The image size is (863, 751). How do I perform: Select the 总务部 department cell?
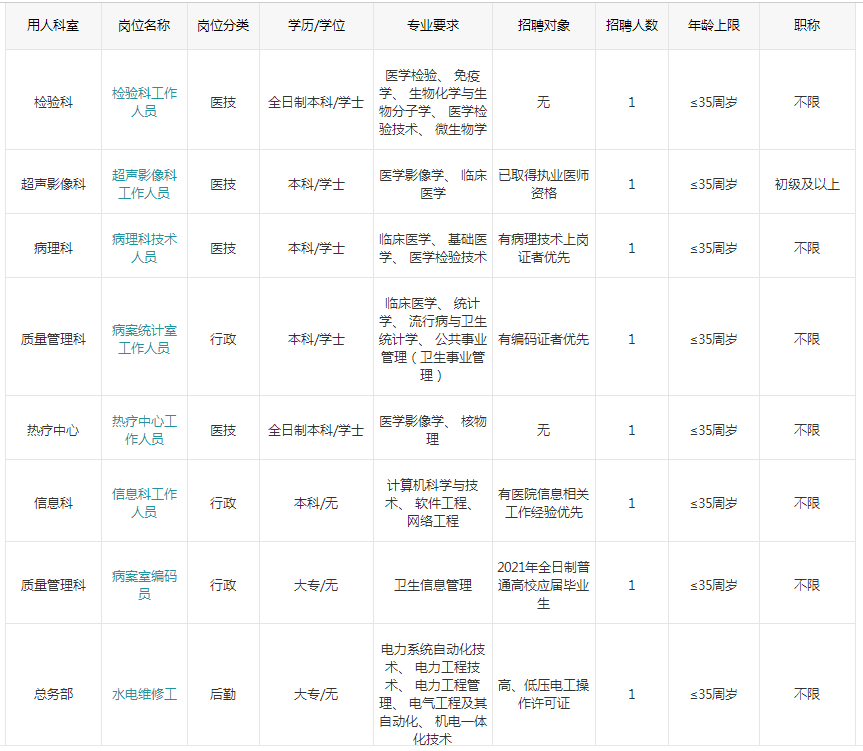[x=53, y=694]
